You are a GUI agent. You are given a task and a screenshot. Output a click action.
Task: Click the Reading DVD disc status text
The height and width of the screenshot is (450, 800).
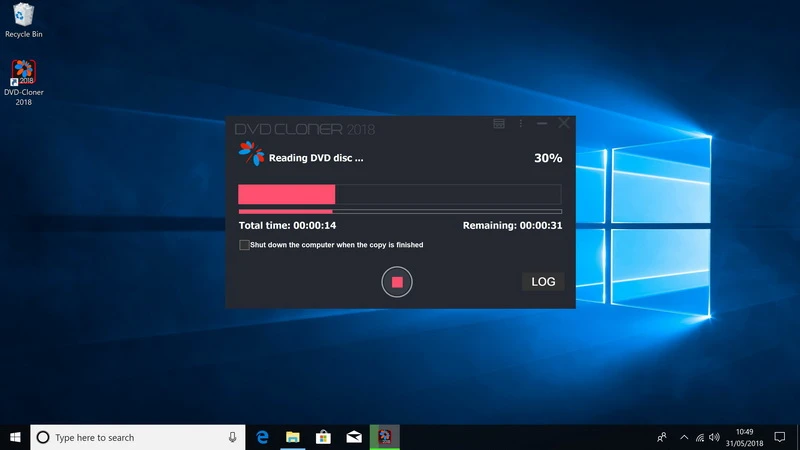[x=316, y=158]
